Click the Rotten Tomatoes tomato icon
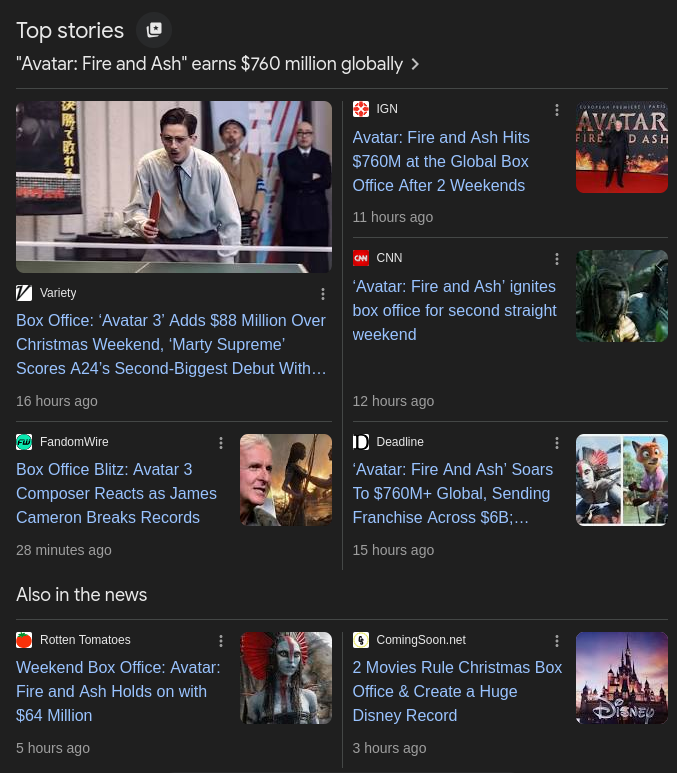 coord(24,640)
